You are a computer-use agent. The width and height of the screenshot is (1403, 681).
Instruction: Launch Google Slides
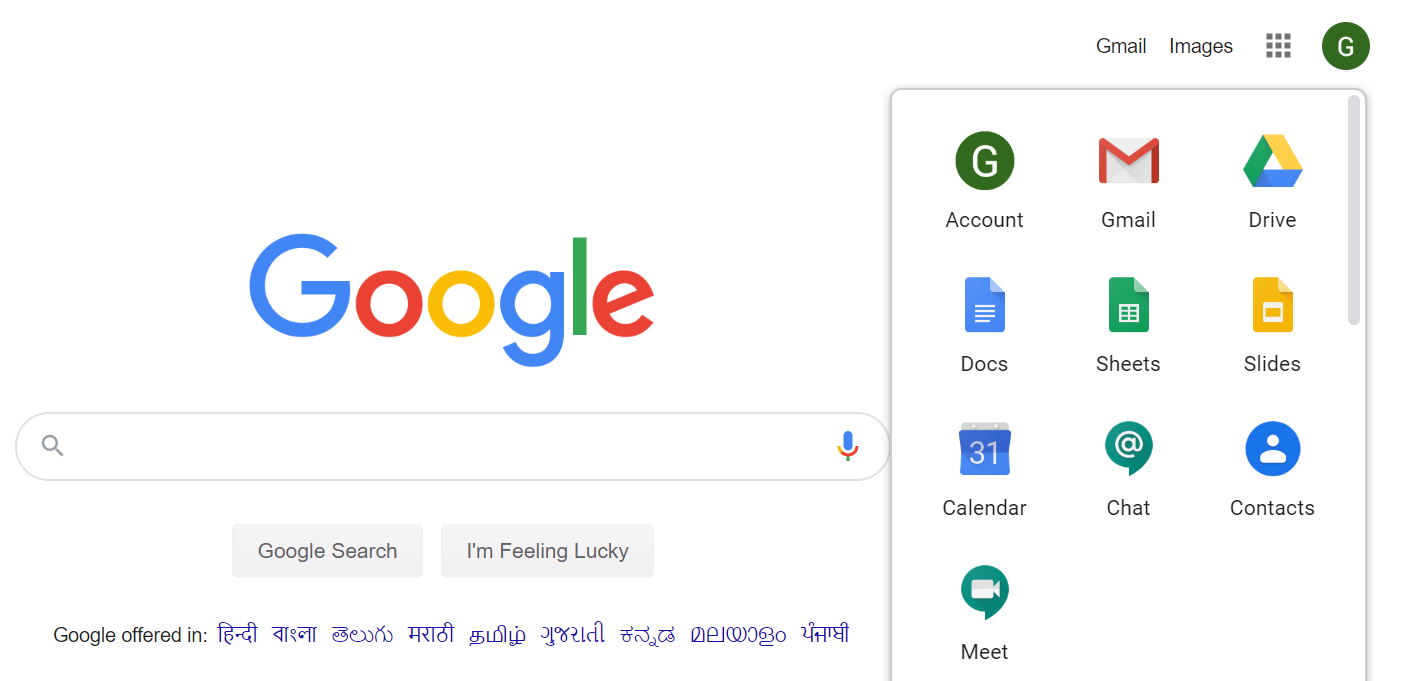tap(1272, 304)
